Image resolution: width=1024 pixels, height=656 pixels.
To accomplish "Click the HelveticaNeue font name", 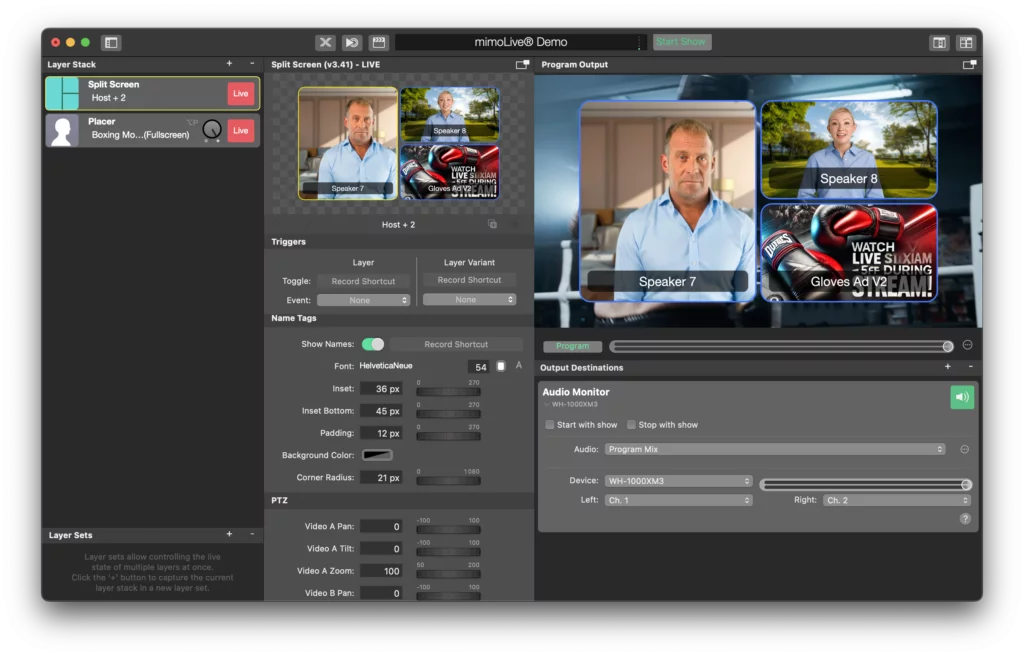I will [385, 366].
